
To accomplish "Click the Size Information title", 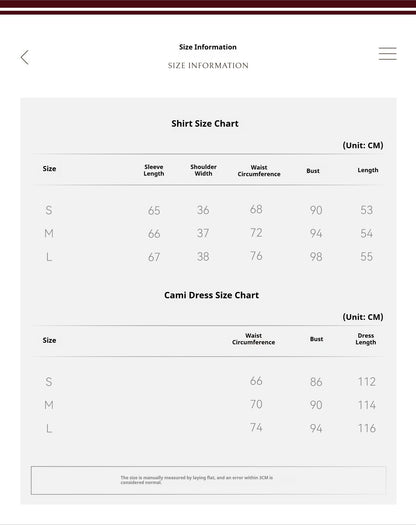I will click(208, 47).
